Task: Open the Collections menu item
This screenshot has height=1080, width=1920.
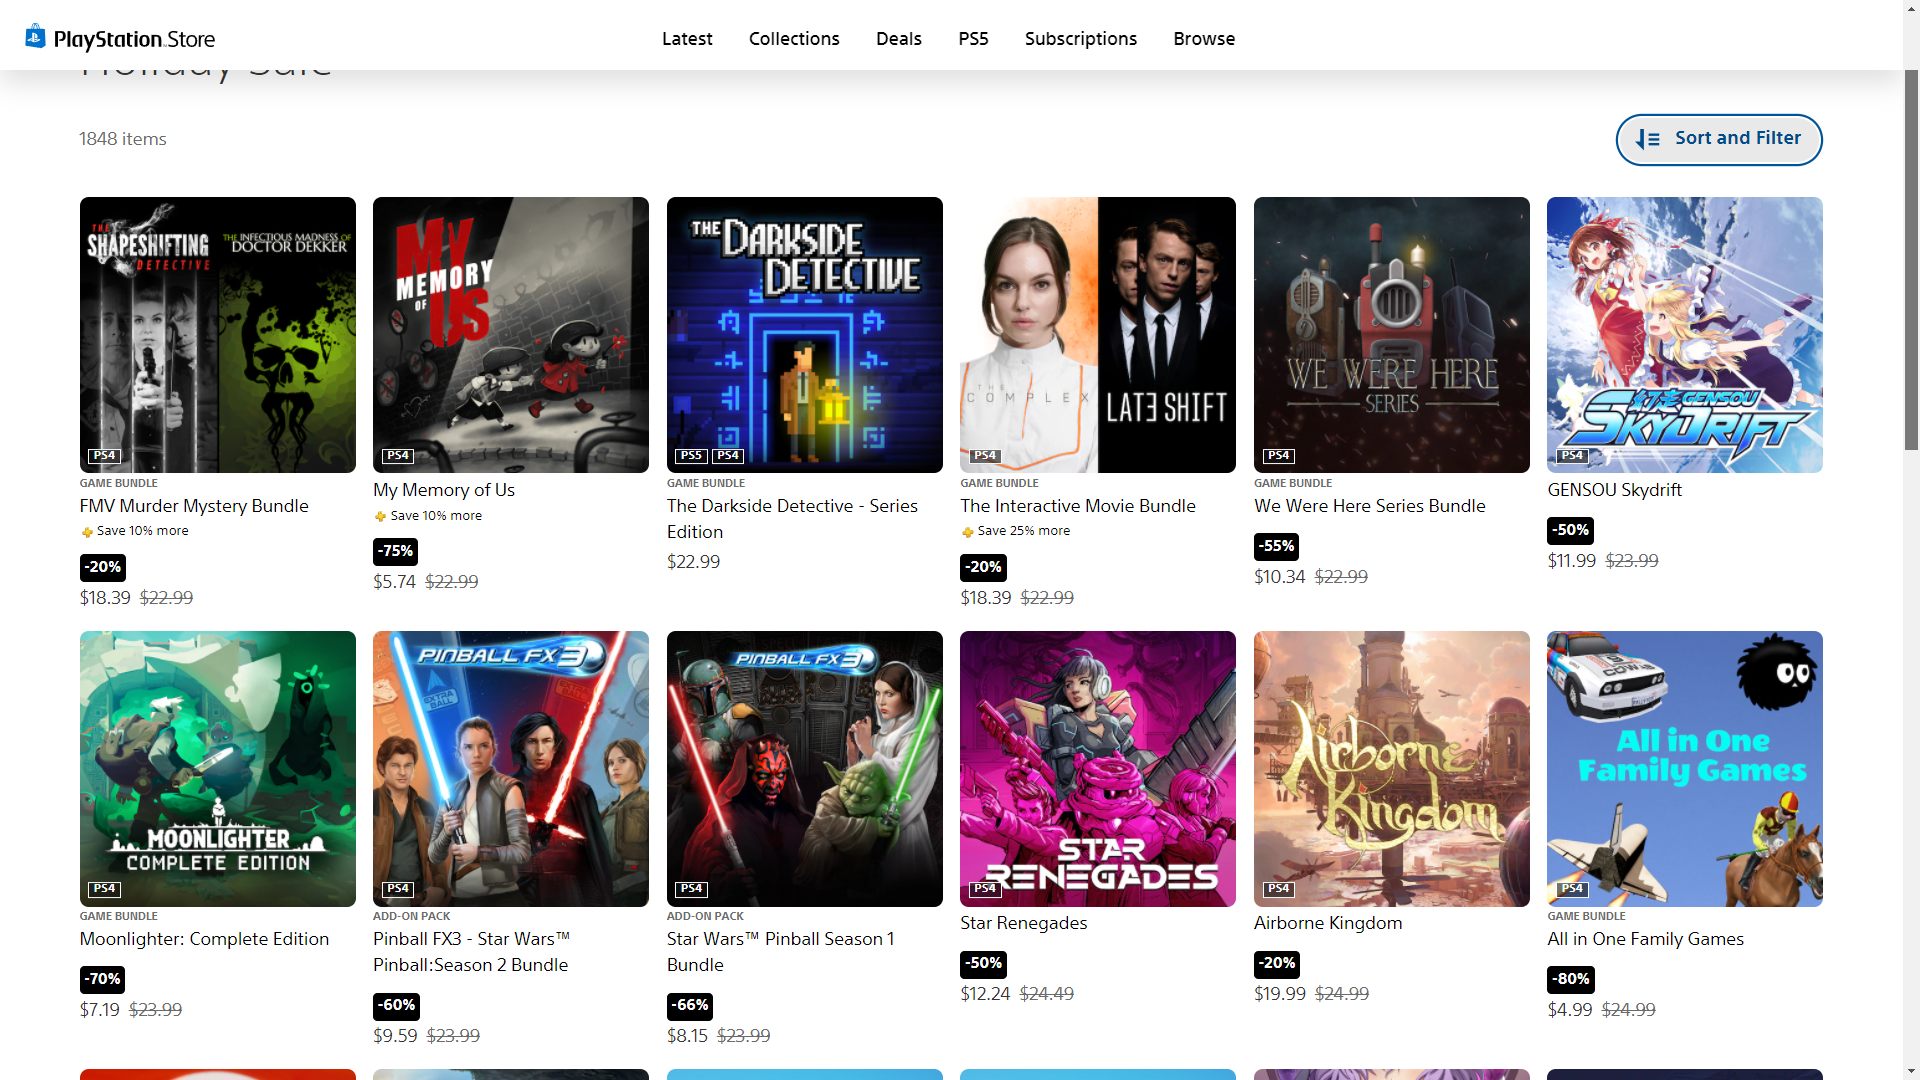Action: (794, 39)
